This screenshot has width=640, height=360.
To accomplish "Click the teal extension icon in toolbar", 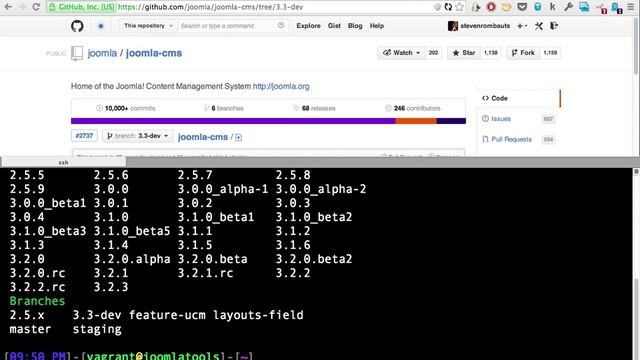I will [538, 7].
